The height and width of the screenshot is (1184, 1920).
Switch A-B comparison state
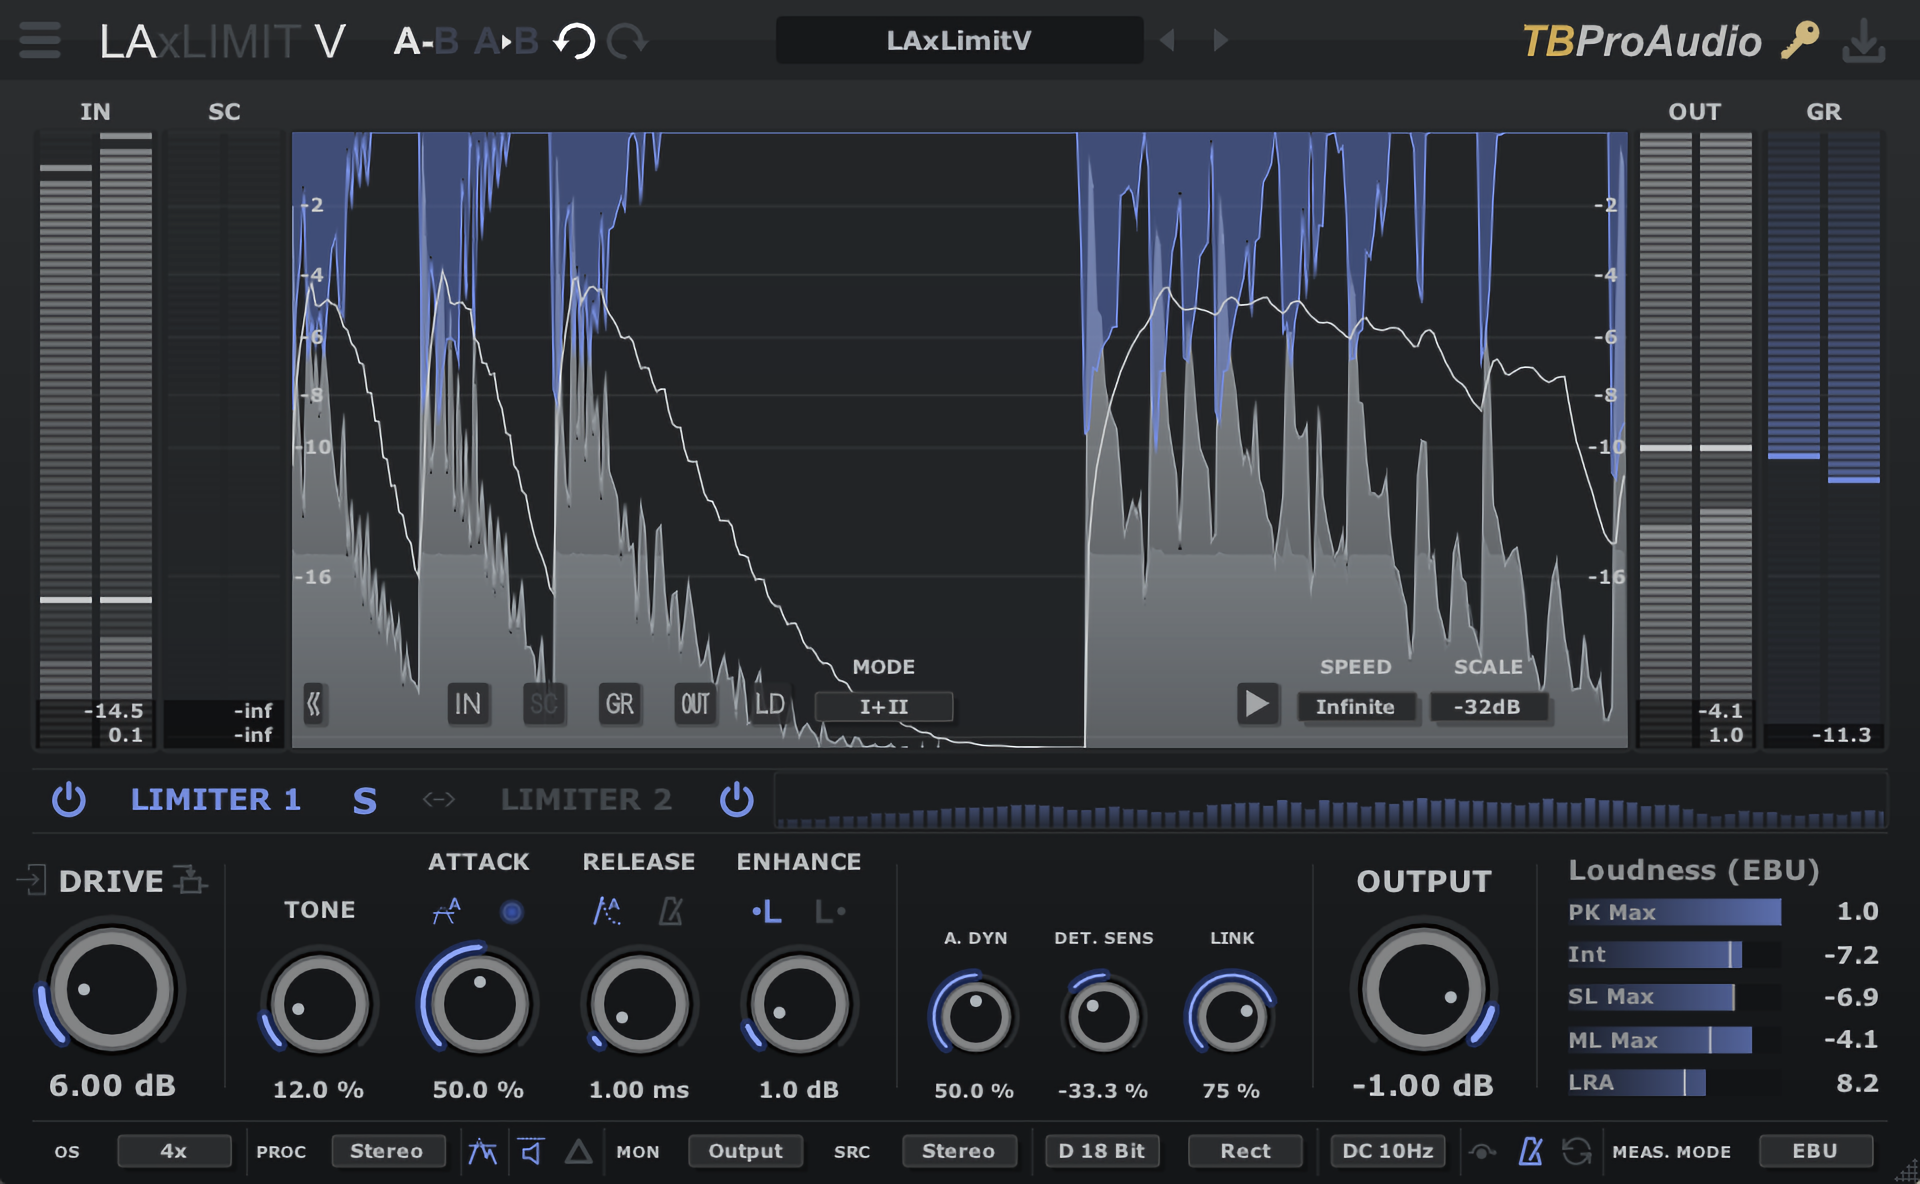pyautogui.click(x=426, y=41)
